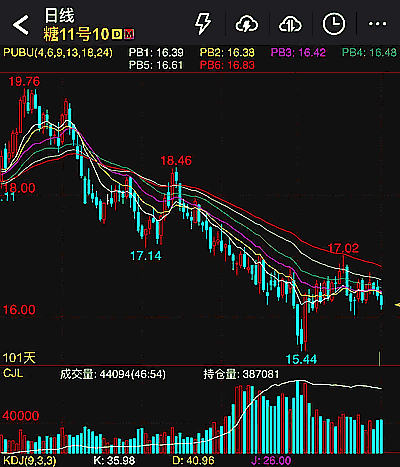Tap the red M badge
The width and height of the screenshot is (400, 467).
click(x=129, y=34)
